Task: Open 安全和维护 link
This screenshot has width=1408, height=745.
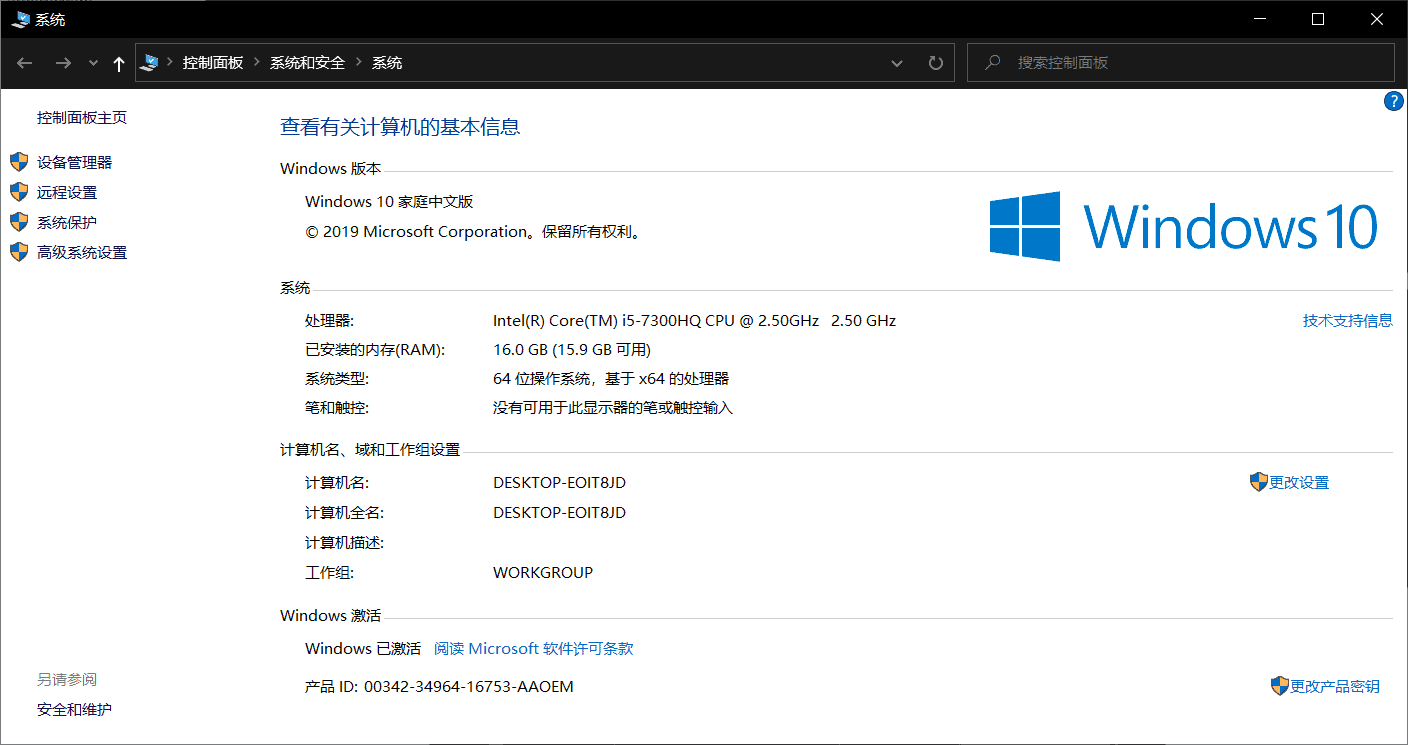Action: click(x=74, y=710)
